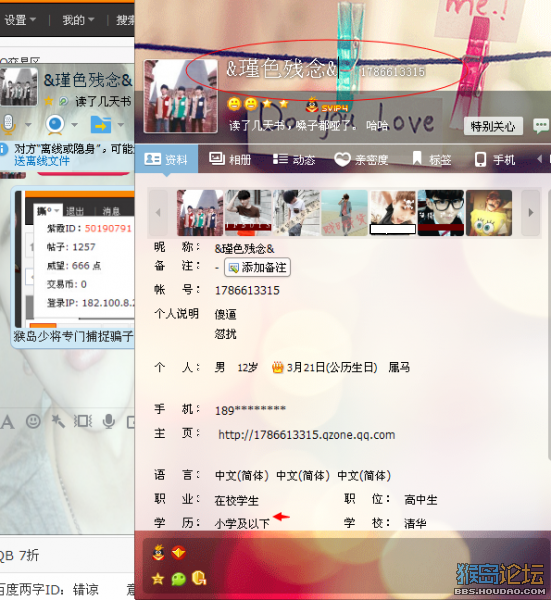Click the voice message microphone in chat toolbar
This screenshot has width=551, height=600.
(x=109, y=421)
